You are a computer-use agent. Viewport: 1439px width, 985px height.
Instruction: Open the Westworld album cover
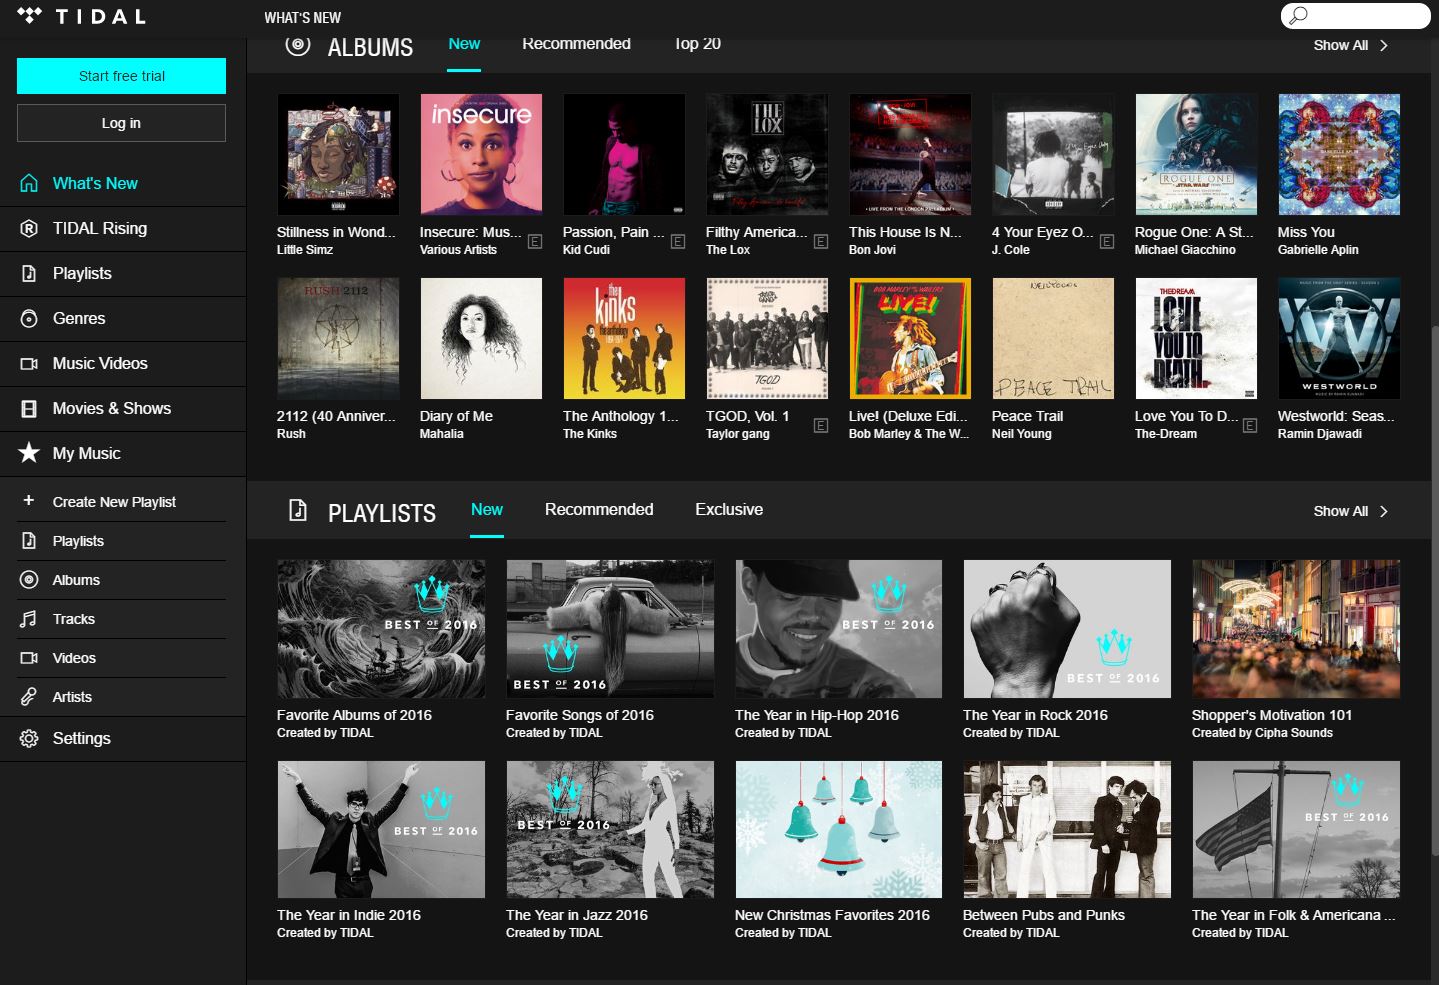coord(1339,339)
